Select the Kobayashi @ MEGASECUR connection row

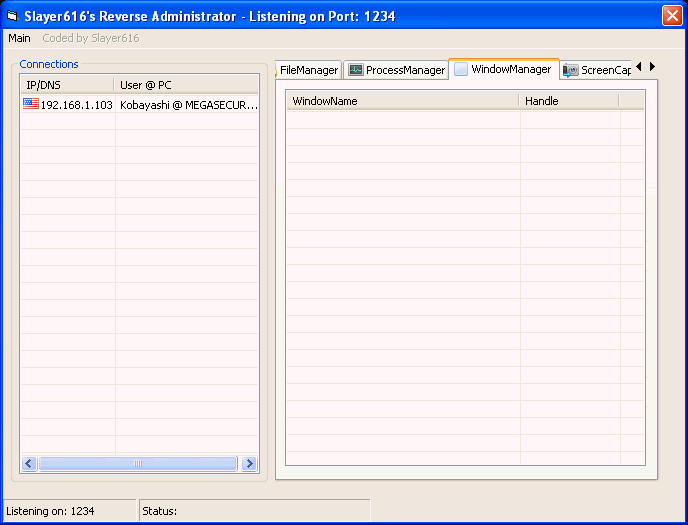186,104
